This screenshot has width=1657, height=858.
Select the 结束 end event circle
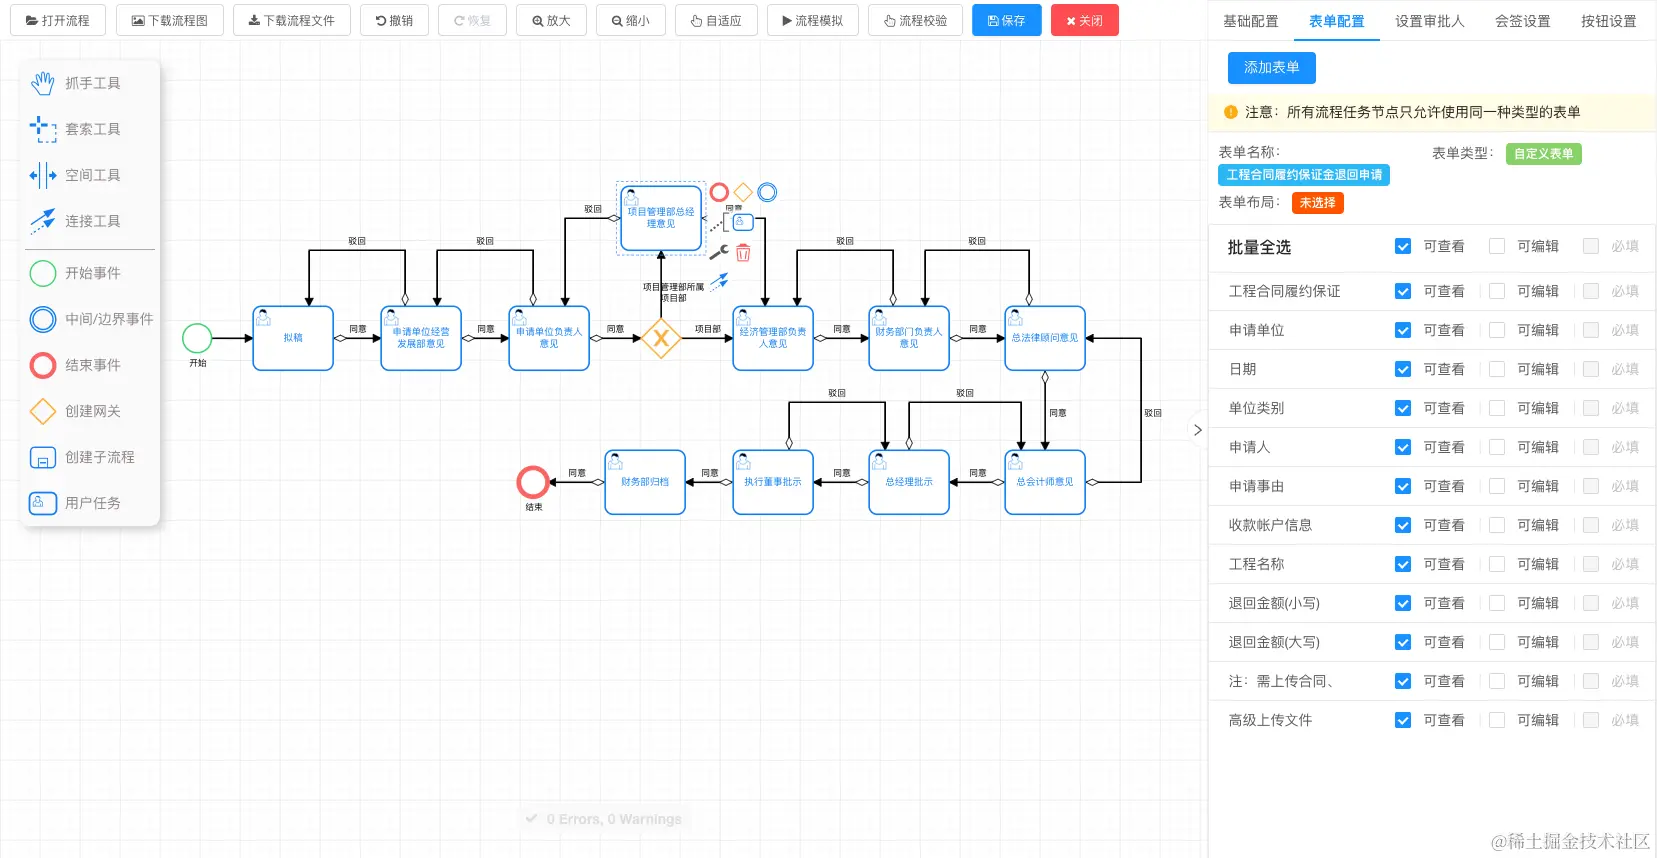[x=533, y=482]
